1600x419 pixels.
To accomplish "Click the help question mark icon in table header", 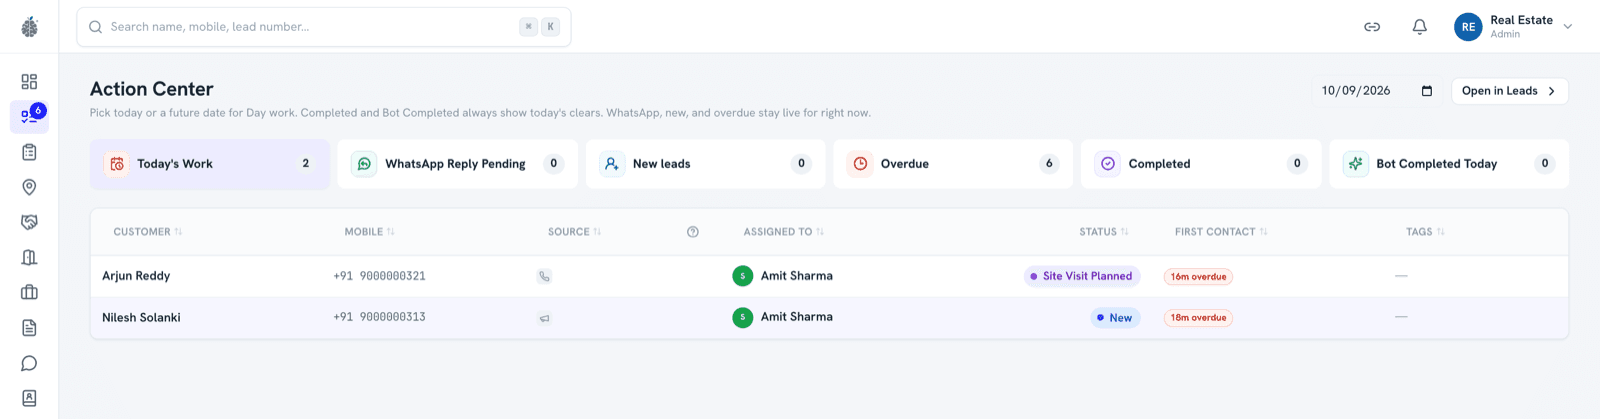I will click(x=693, y=232).
